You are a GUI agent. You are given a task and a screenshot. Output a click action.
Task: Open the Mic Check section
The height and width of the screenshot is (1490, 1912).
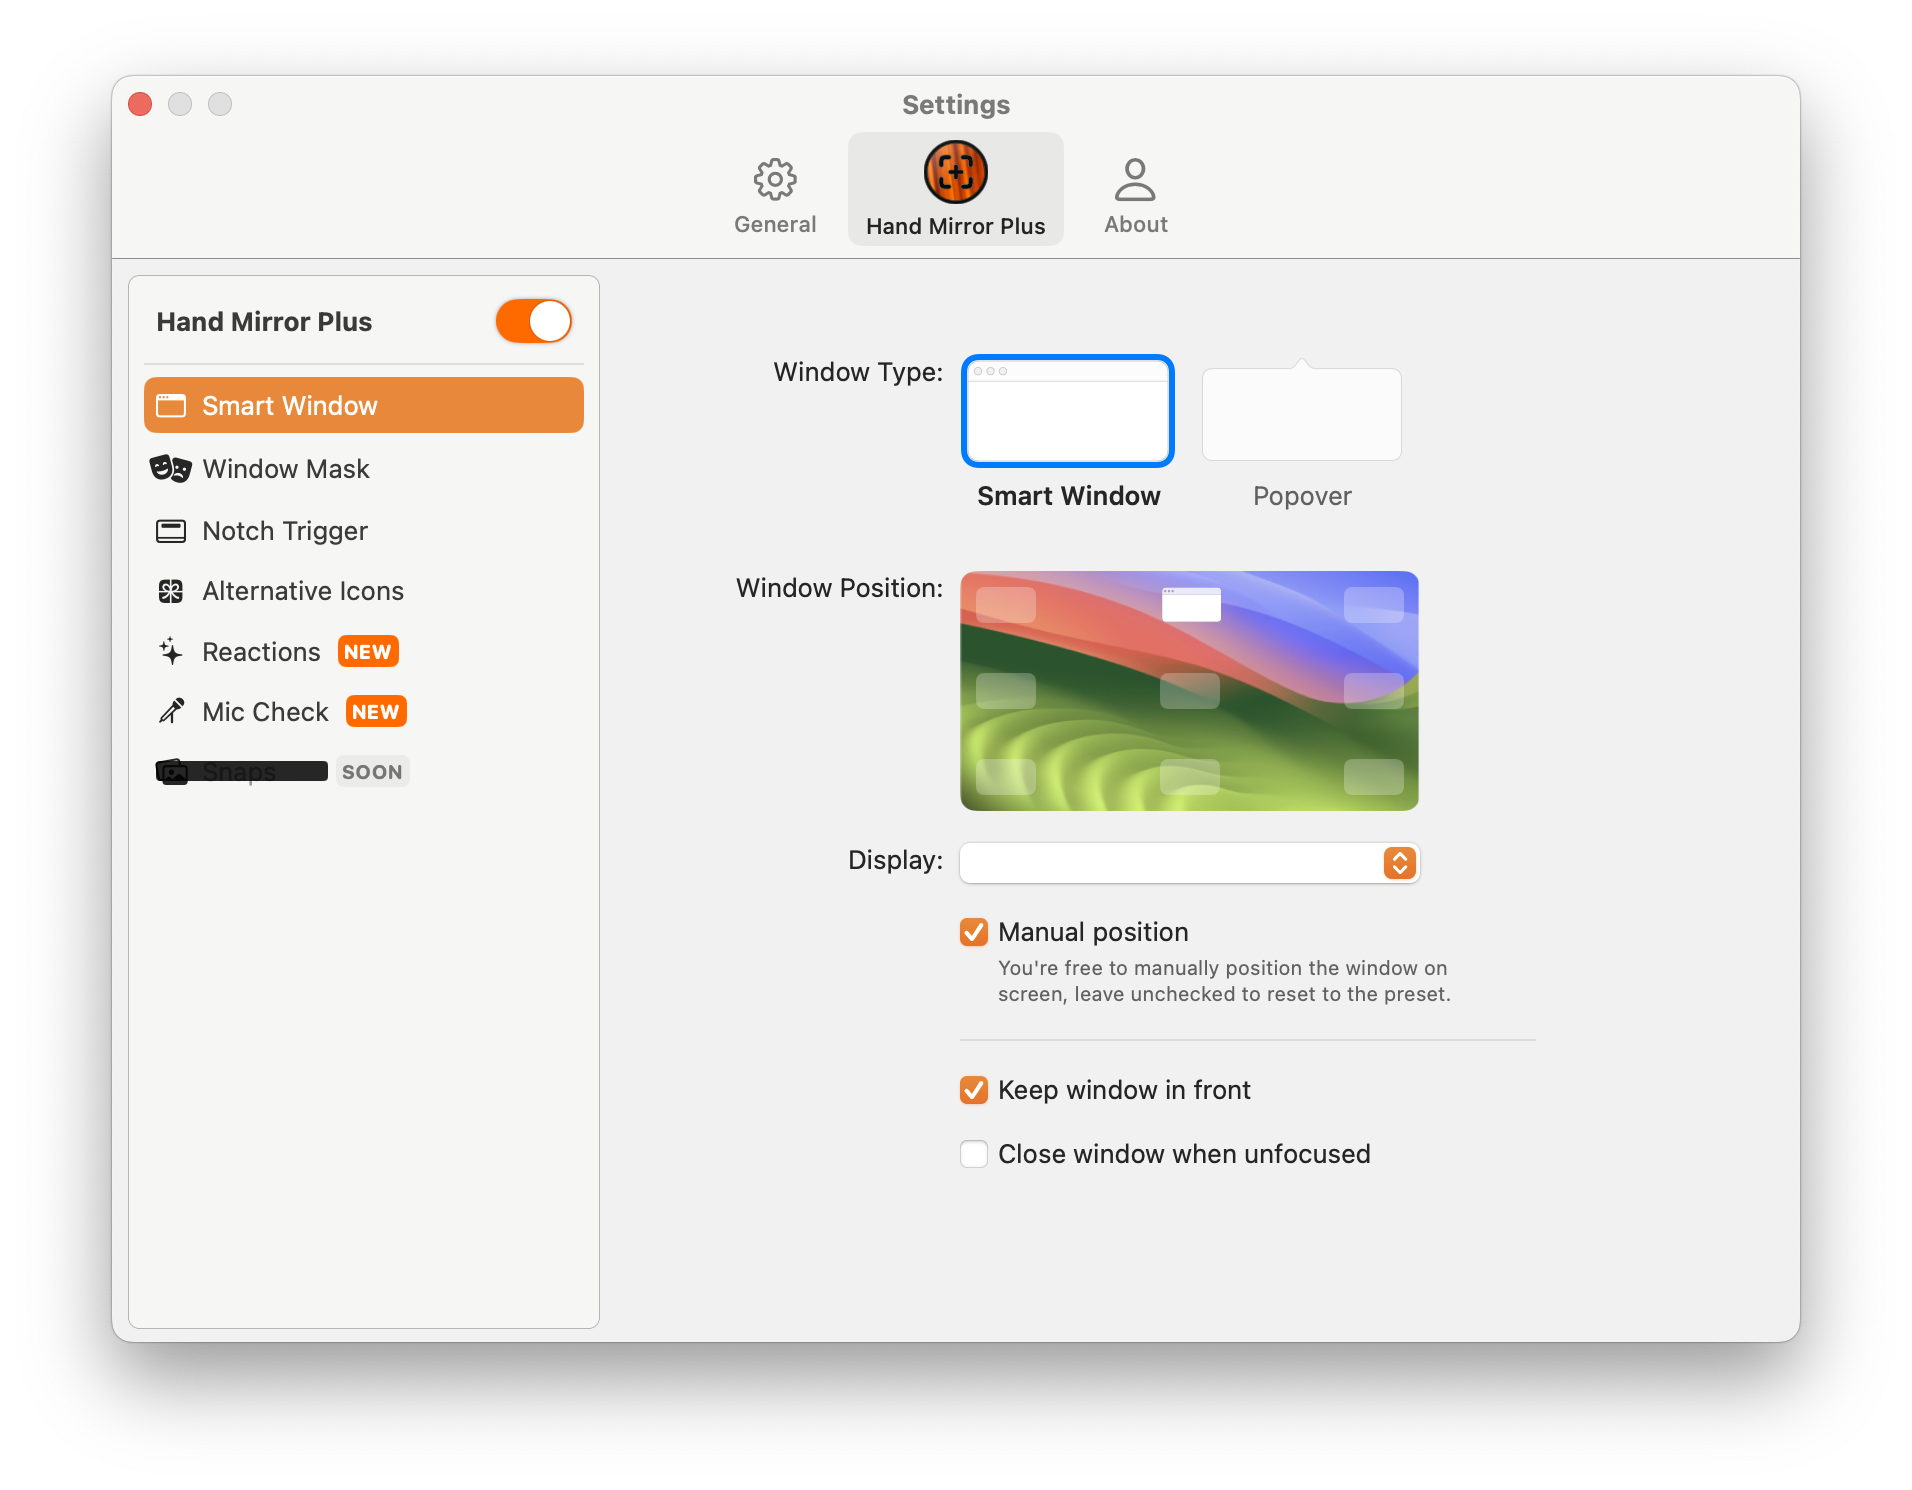364,711
